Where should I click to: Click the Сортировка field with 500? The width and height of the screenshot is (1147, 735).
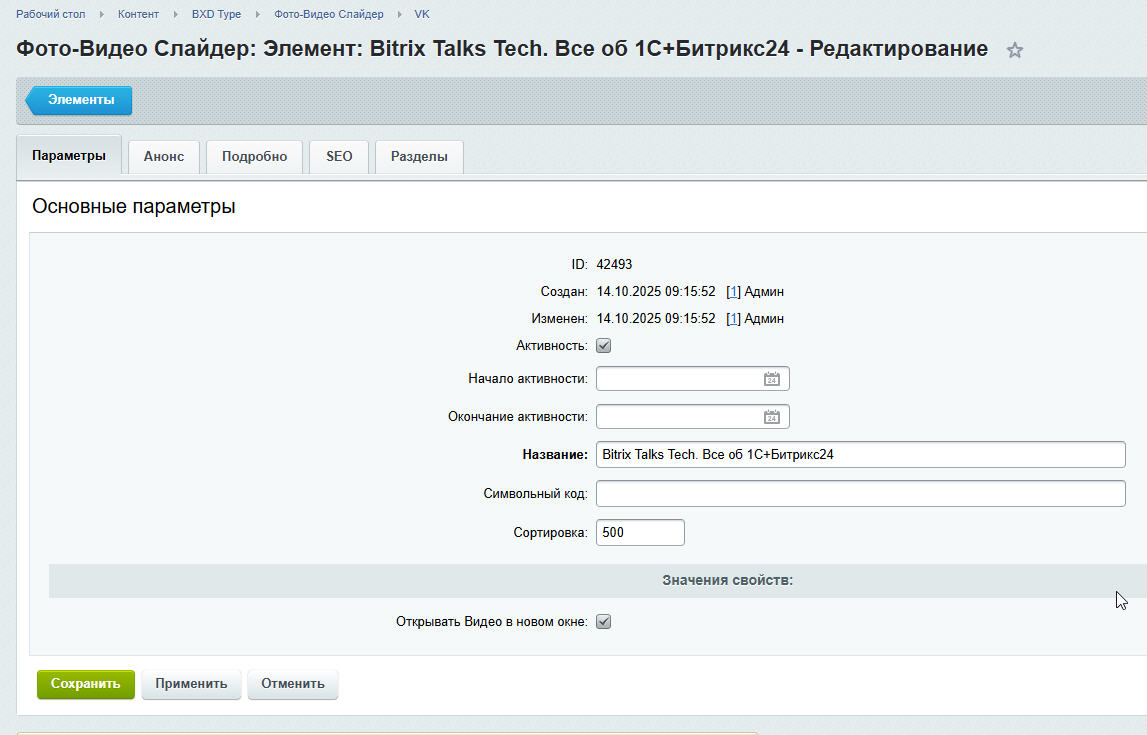click(x=640, y=533)
